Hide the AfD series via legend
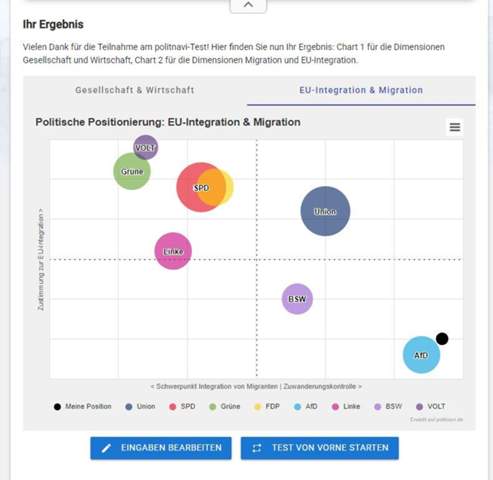Image resolution: width=493 pixels, height=480 pixels. (306, 407)
